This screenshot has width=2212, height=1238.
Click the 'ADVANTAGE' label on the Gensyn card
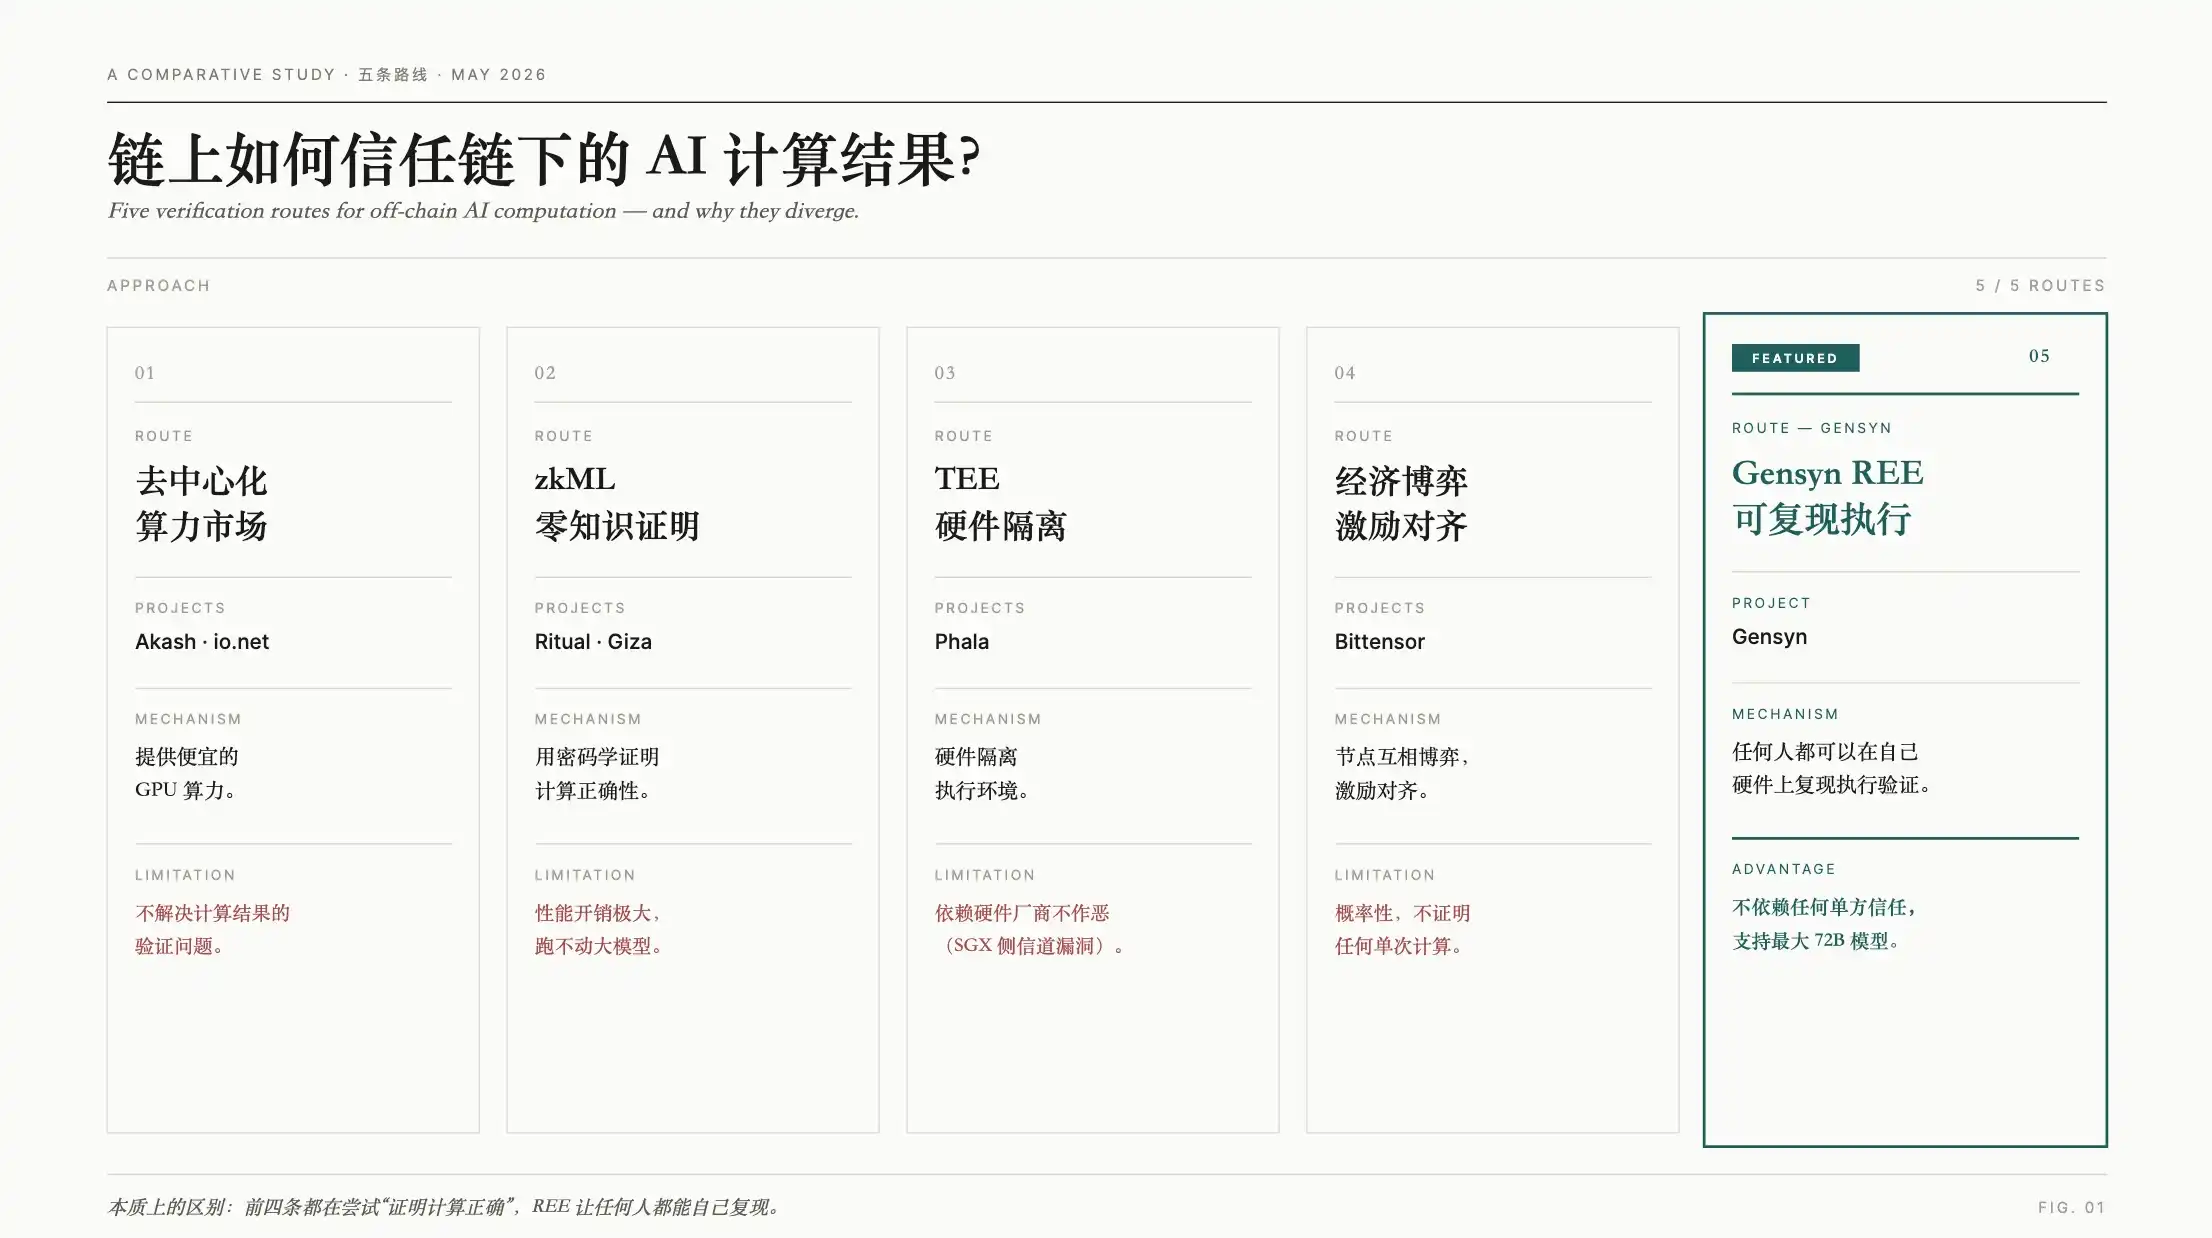[1784, 869]
